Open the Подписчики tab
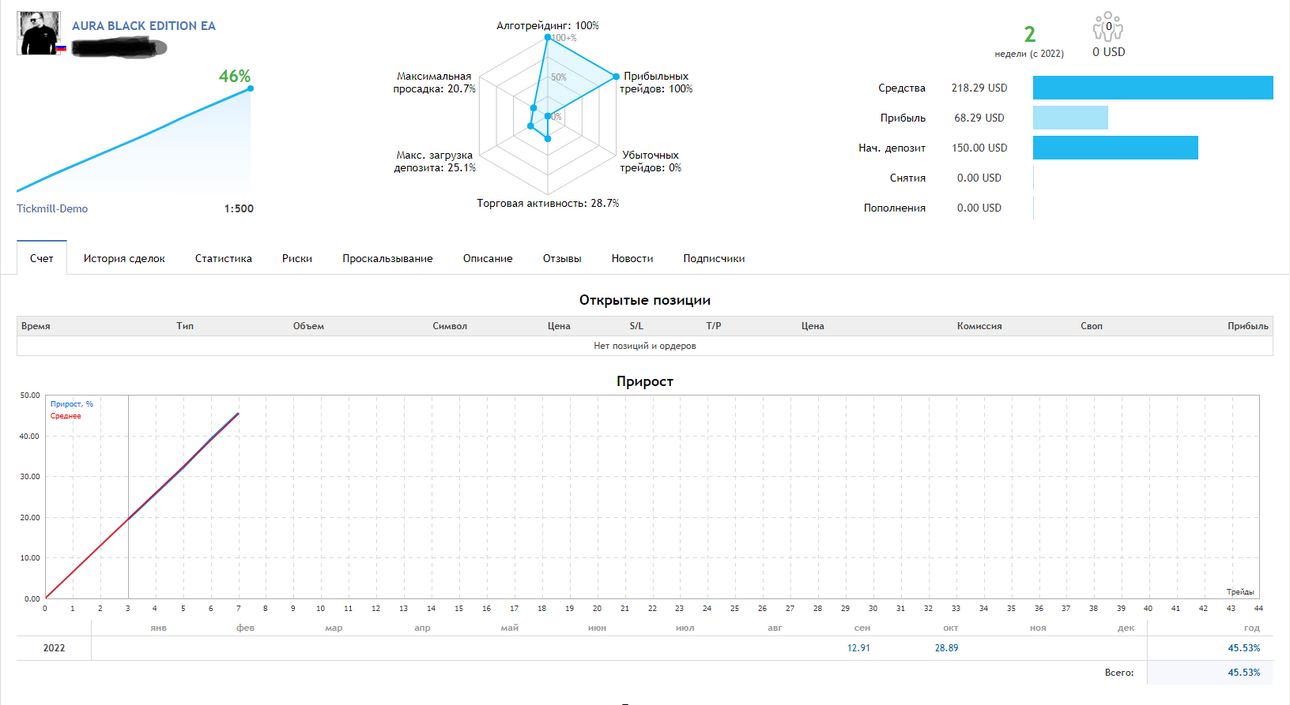Image resolution: width=1290 pixels, height=705 pixels. click(714, 258)
